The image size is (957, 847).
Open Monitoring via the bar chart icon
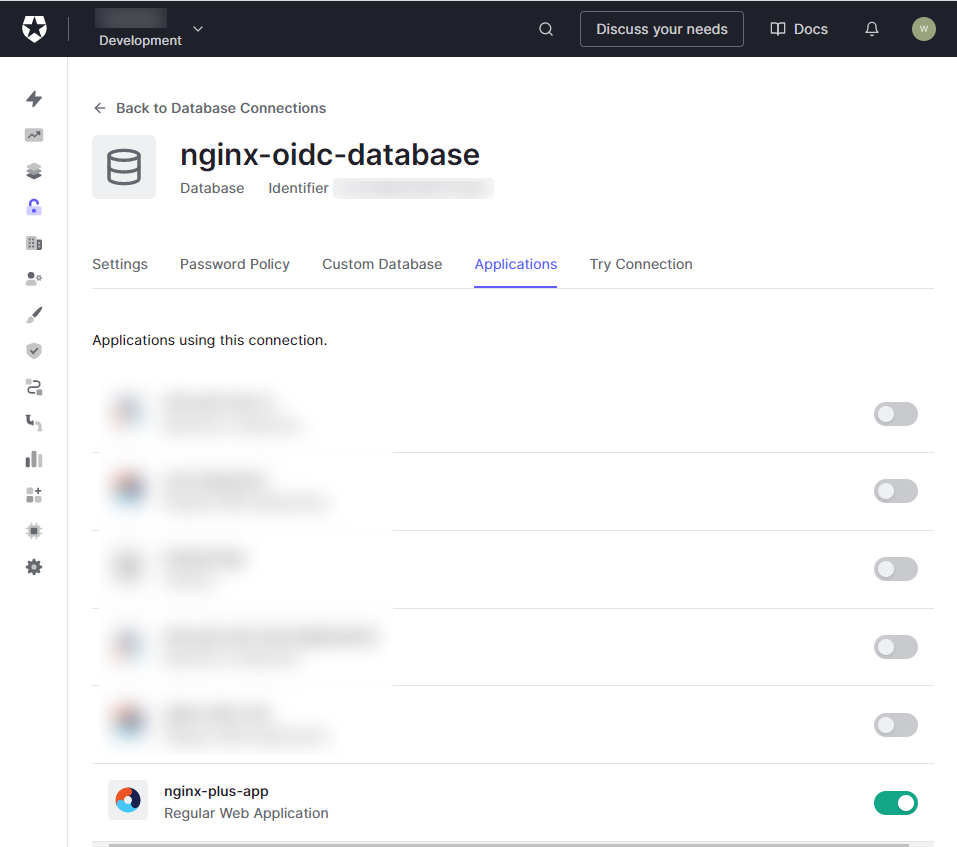[x=33, y=459]
